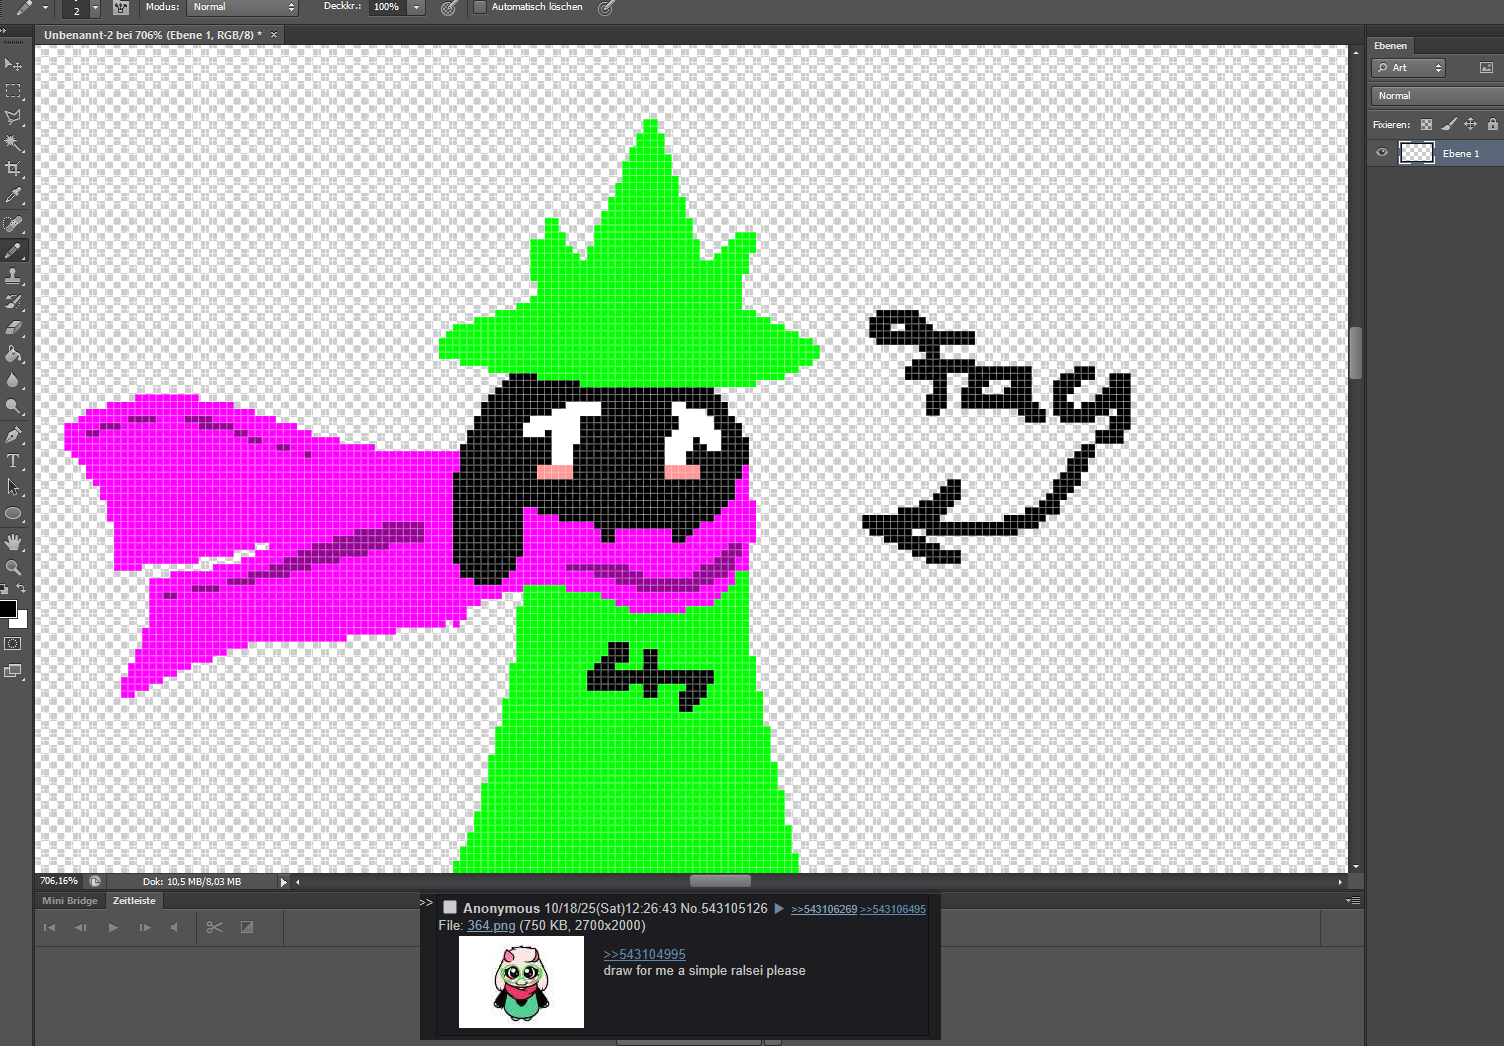This screenshot has width=1504, height=1046.
Task: Select the Clone Stamp tool
Action: pos(13,276)
